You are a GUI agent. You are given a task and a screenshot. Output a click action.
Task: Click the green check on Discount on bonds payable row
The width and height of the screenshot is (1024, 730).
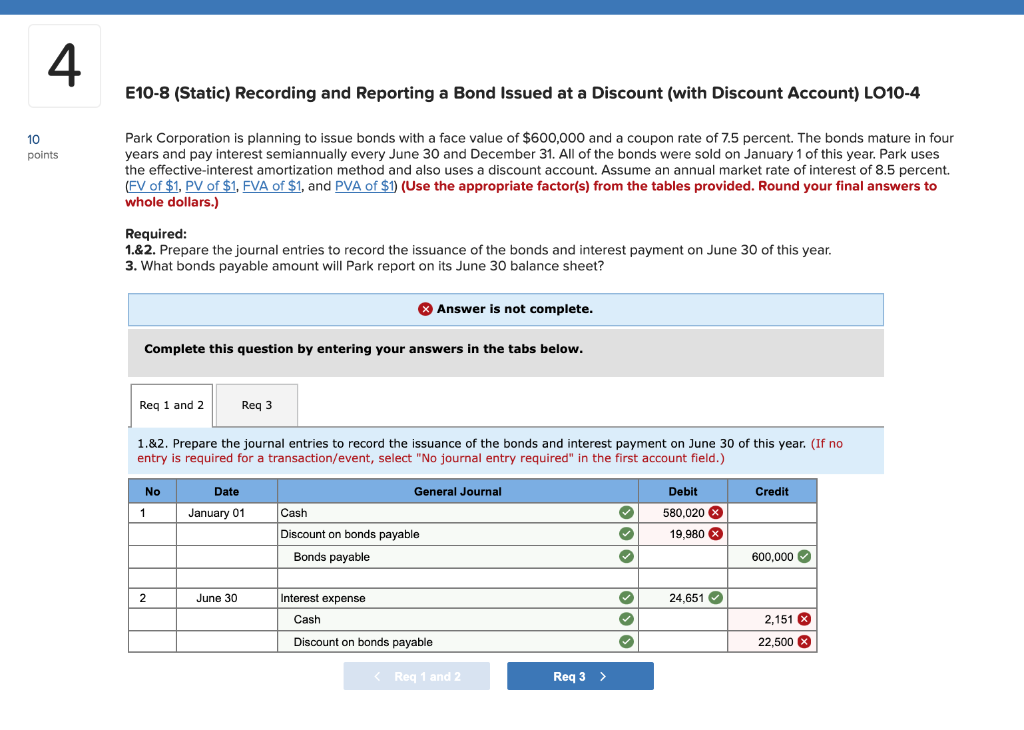(x=625, y=533)
